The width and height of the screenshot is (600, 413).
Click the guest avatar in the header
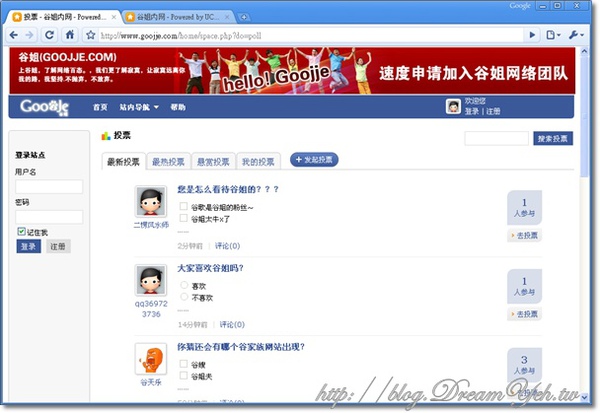coord(453,106)
